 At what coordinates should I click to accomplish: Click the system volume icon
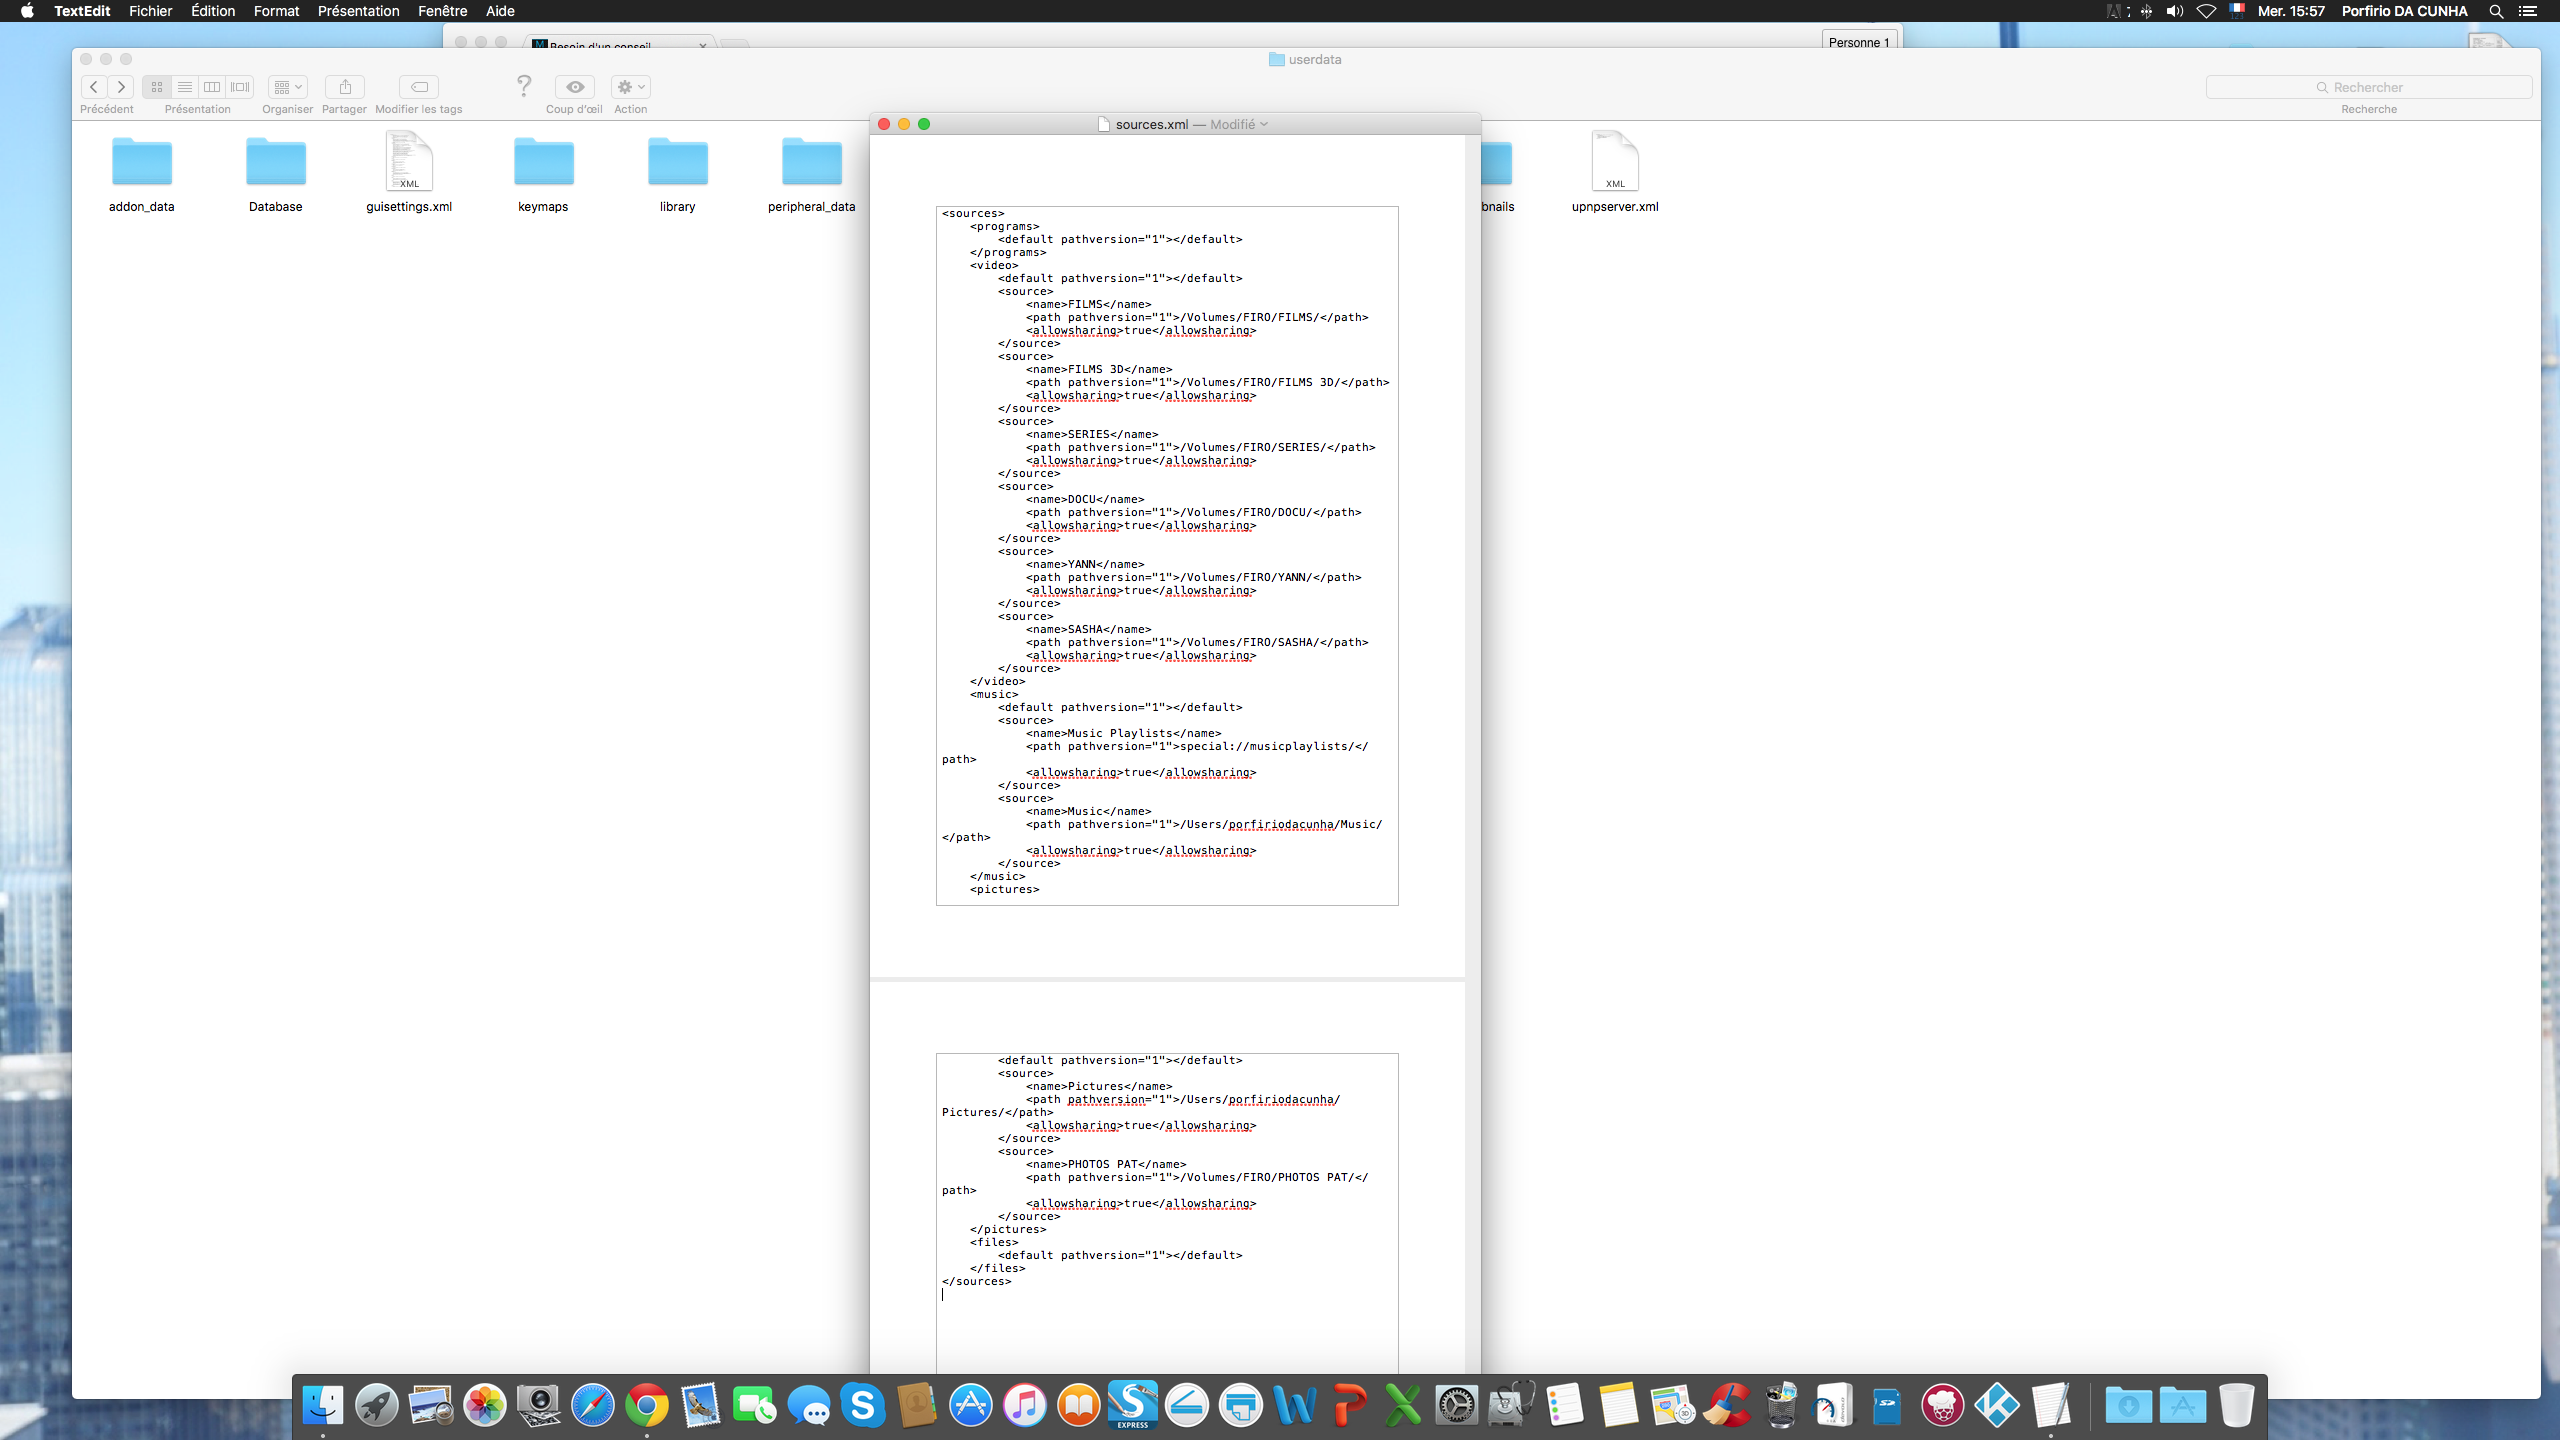click(2175, 11)
